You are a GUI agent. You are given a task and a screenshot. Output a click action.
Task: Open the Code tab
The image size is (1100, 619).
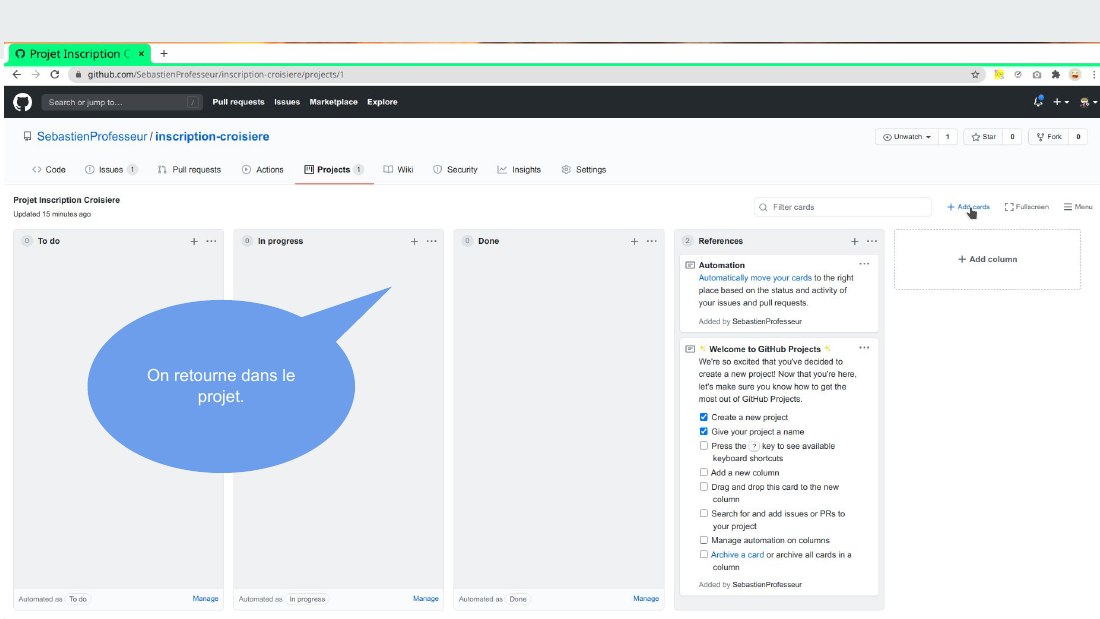click(49, 170)
